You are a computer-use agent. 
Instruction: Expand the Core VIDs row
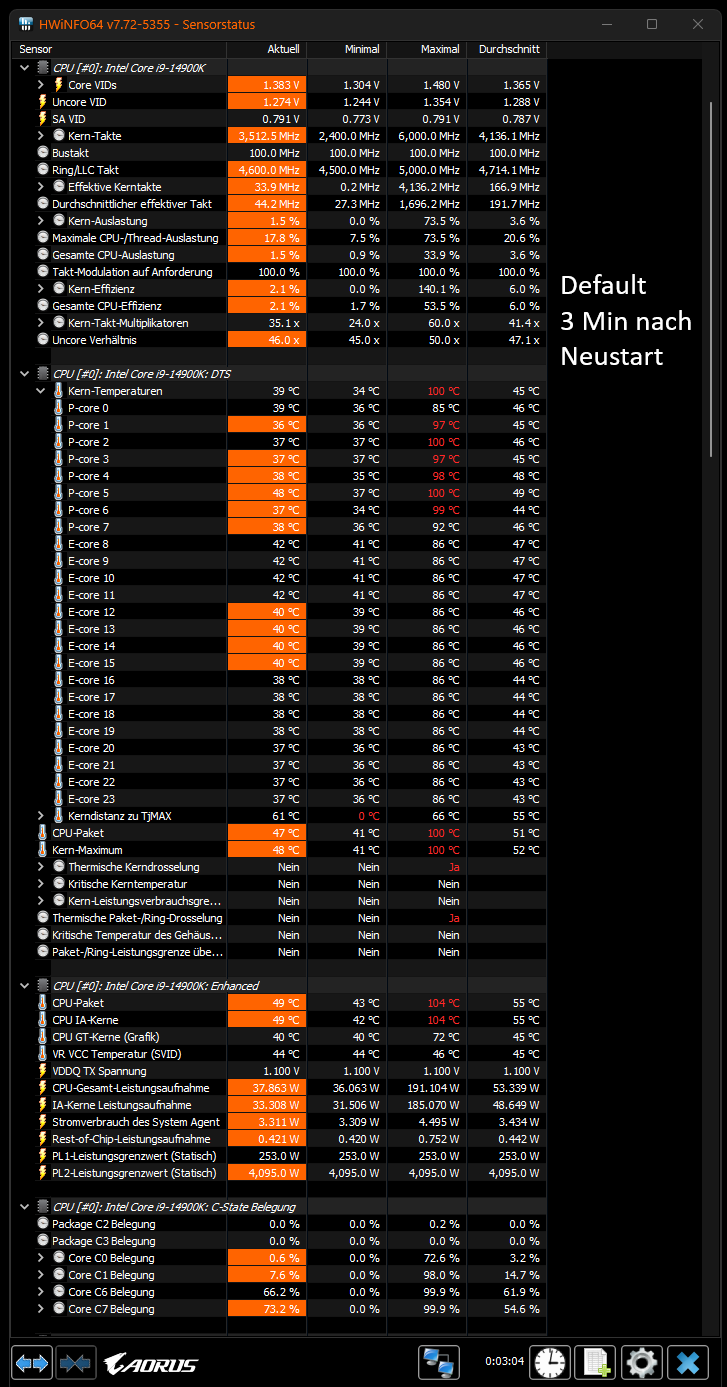(41, 85)
